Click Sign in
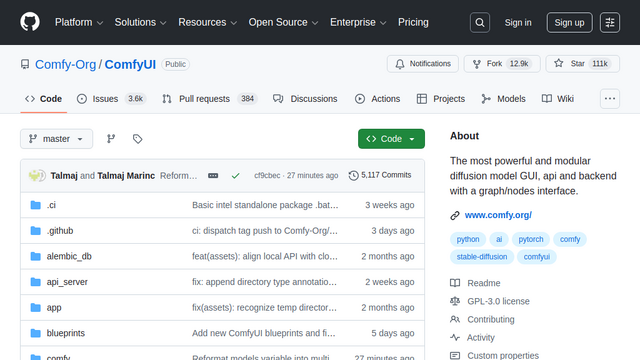The width and height of the screenshot is (640, 360). (x=518, y=22)
